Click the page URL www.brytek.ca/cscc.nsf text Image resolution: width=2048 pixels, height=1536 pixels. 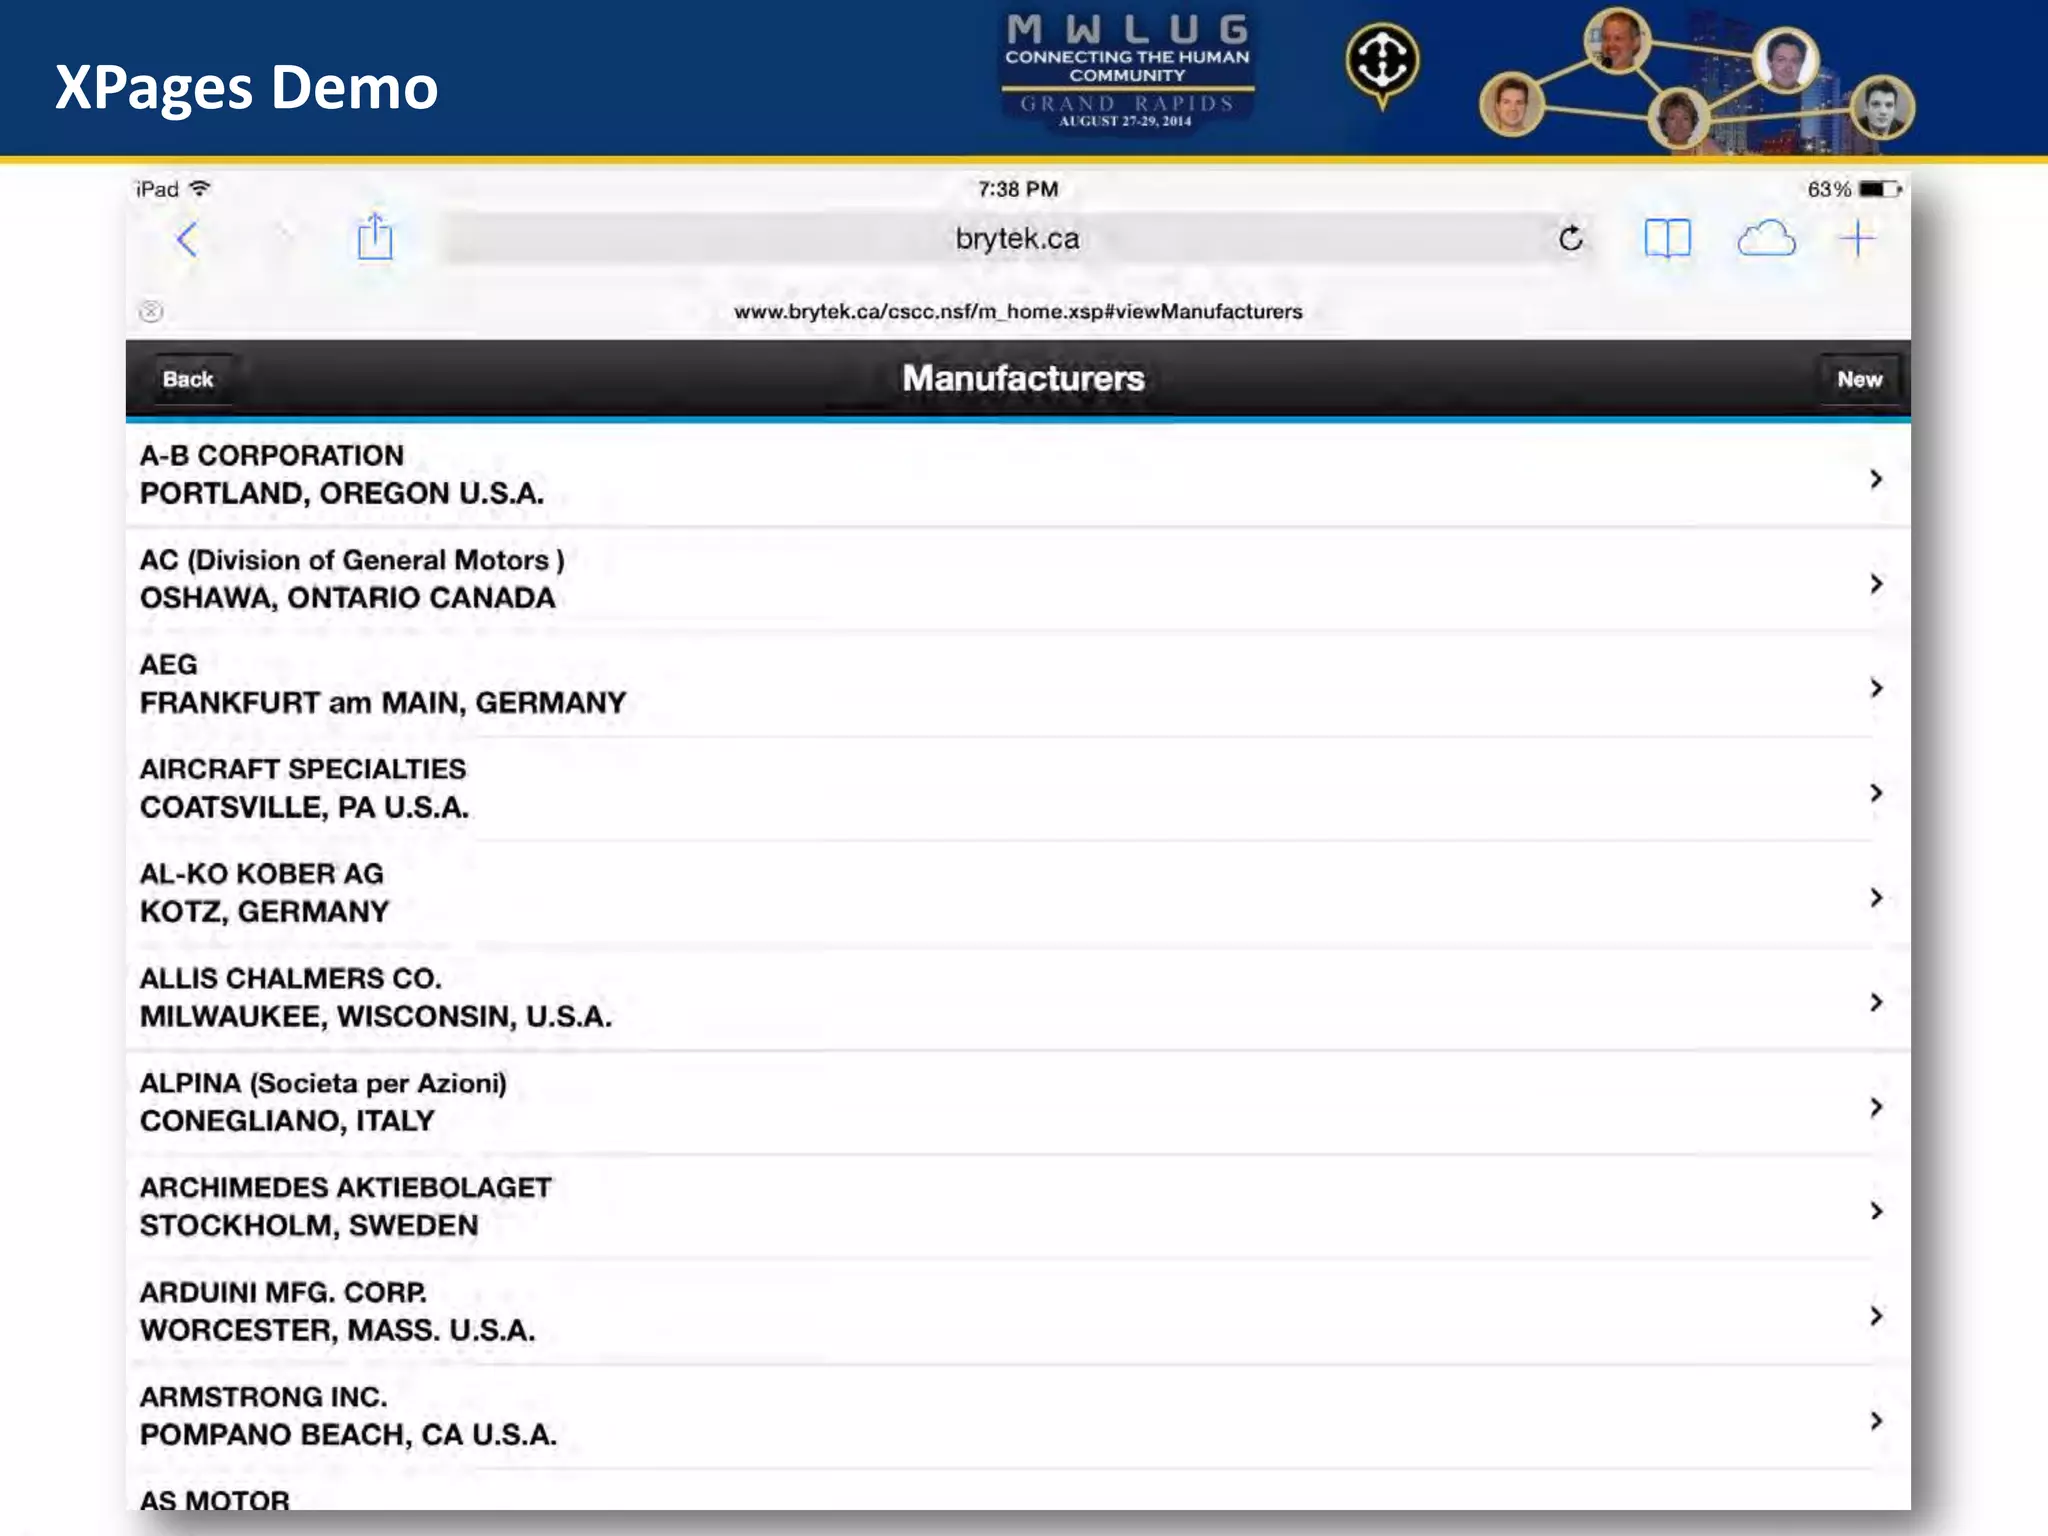[x=1018, y=311]
